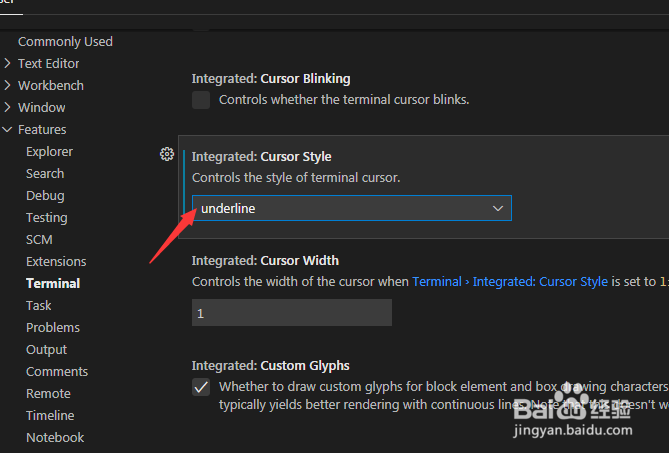Navigate to SCM settings
Screen dimensions: 669x453
(x=39, y=239)
